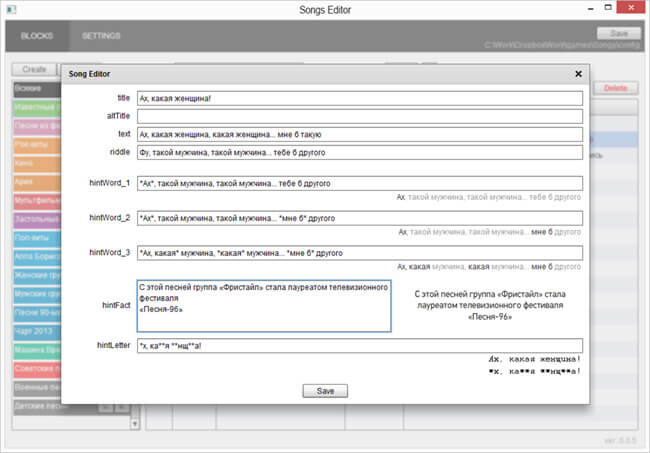Select the green 'Известные' block
The width and height of the screenshot is (650, 453).
click(x=37, y=107)
